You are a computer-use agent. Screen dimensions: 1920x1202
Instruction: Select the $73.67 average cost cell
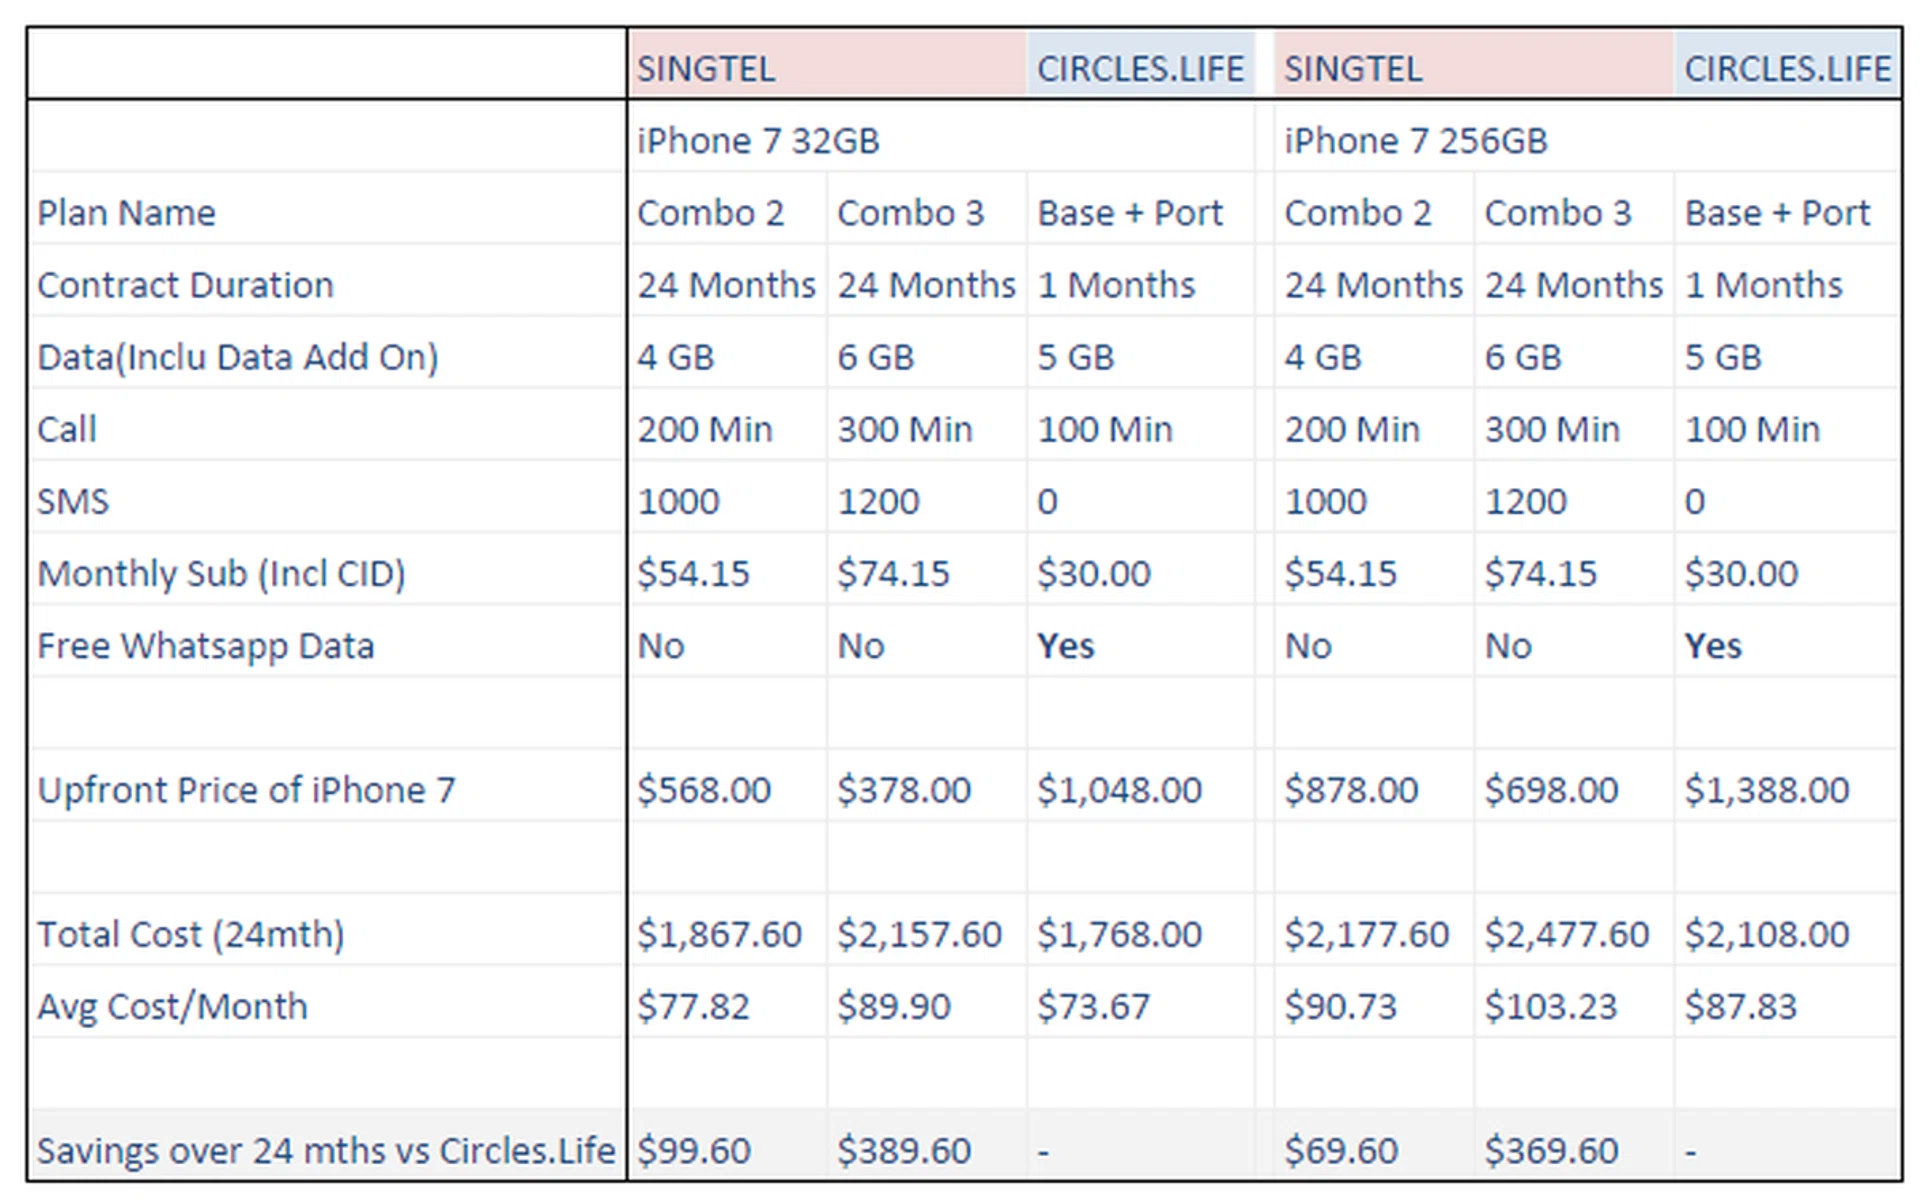(x=1094, y=1006)
